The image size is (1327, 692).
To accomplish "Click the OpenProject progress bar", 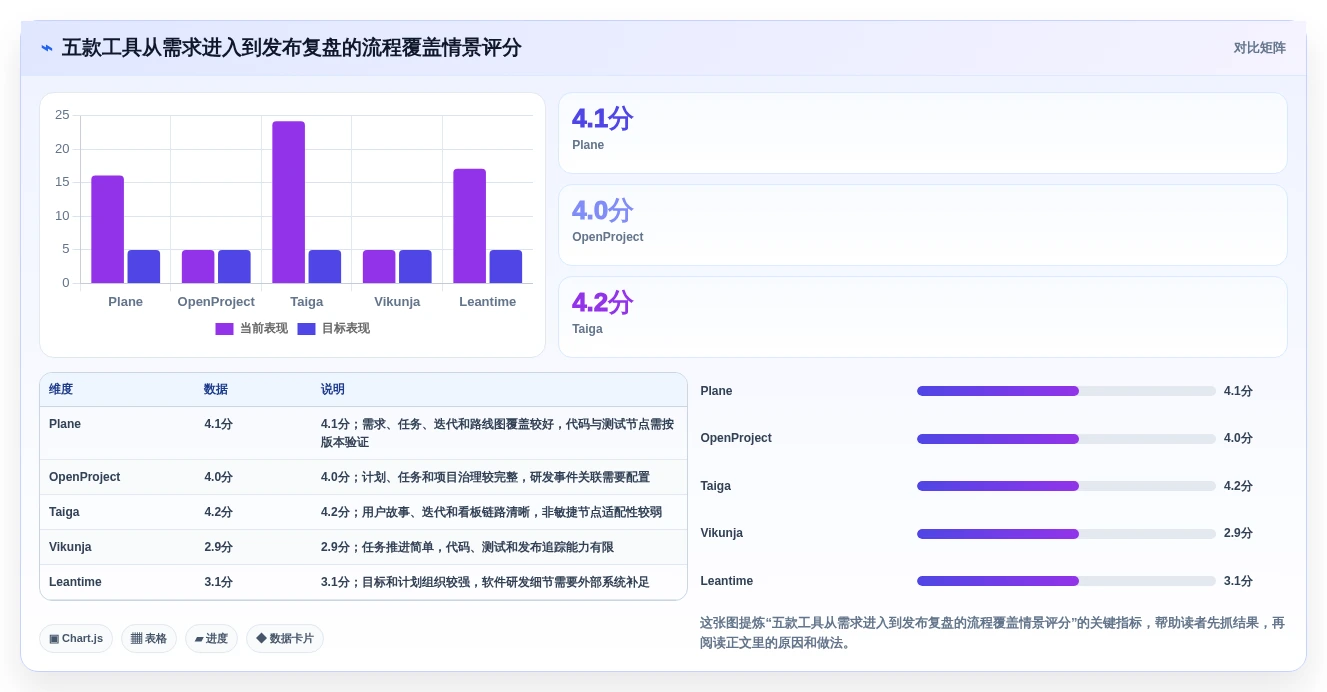I will (1066, 439).
